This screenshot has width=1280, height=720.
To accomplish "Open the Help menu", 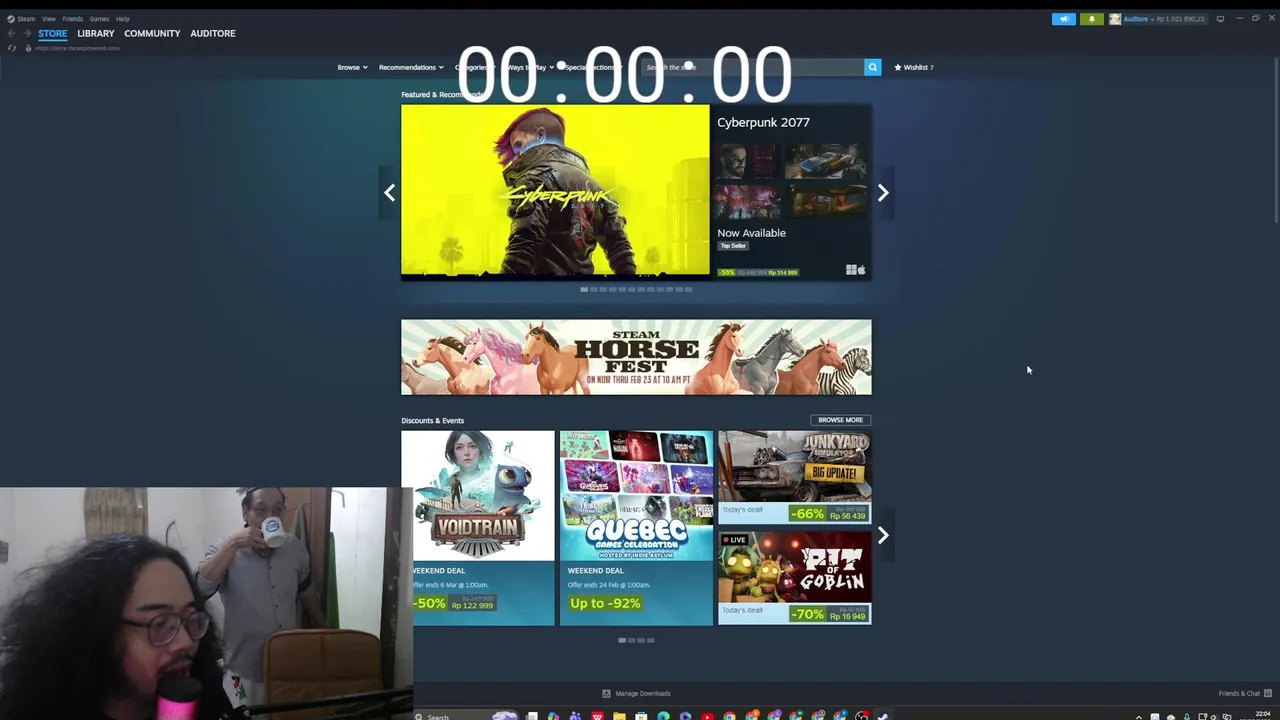I will 122,19.
